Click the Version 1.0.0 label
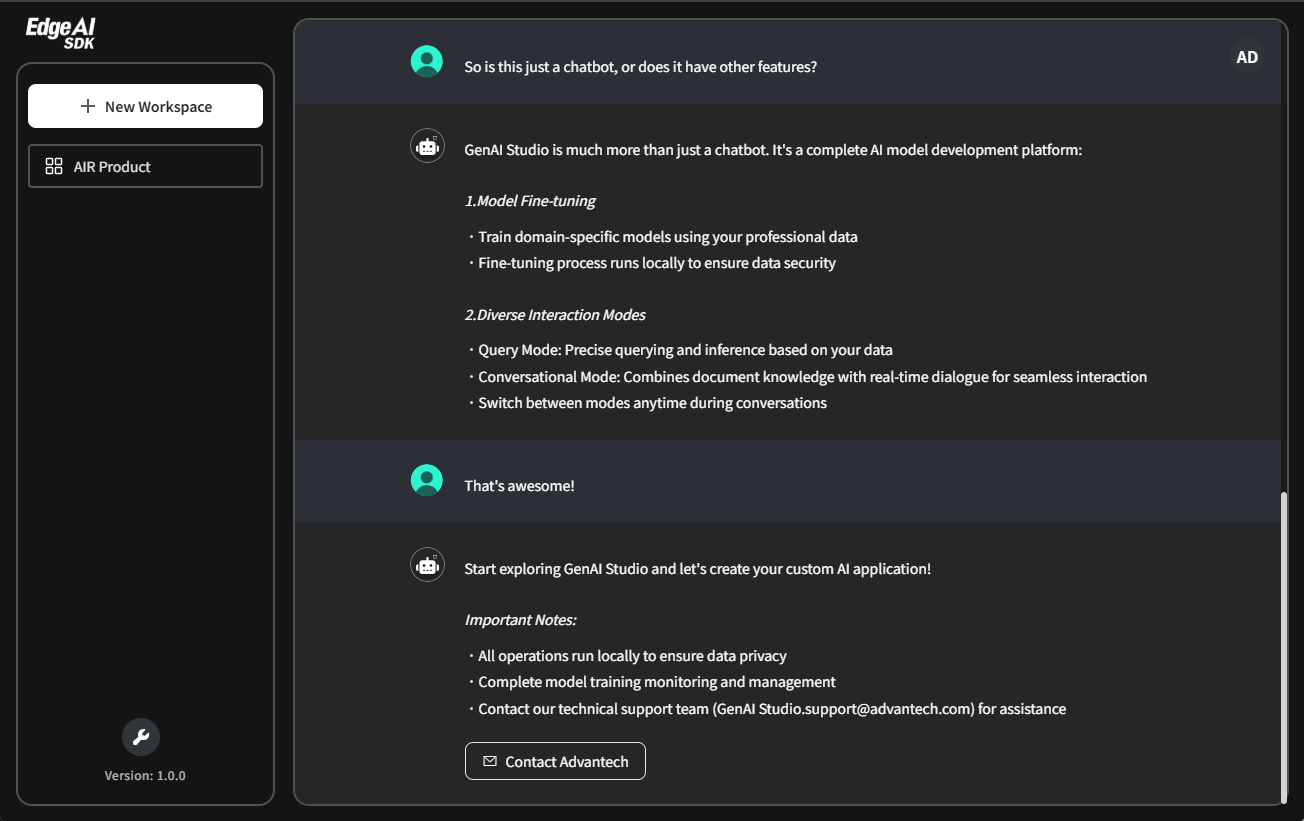Image resolution: width=1304 pixels, height=821 pixels. pyautogui.click(x=144, y=774)
